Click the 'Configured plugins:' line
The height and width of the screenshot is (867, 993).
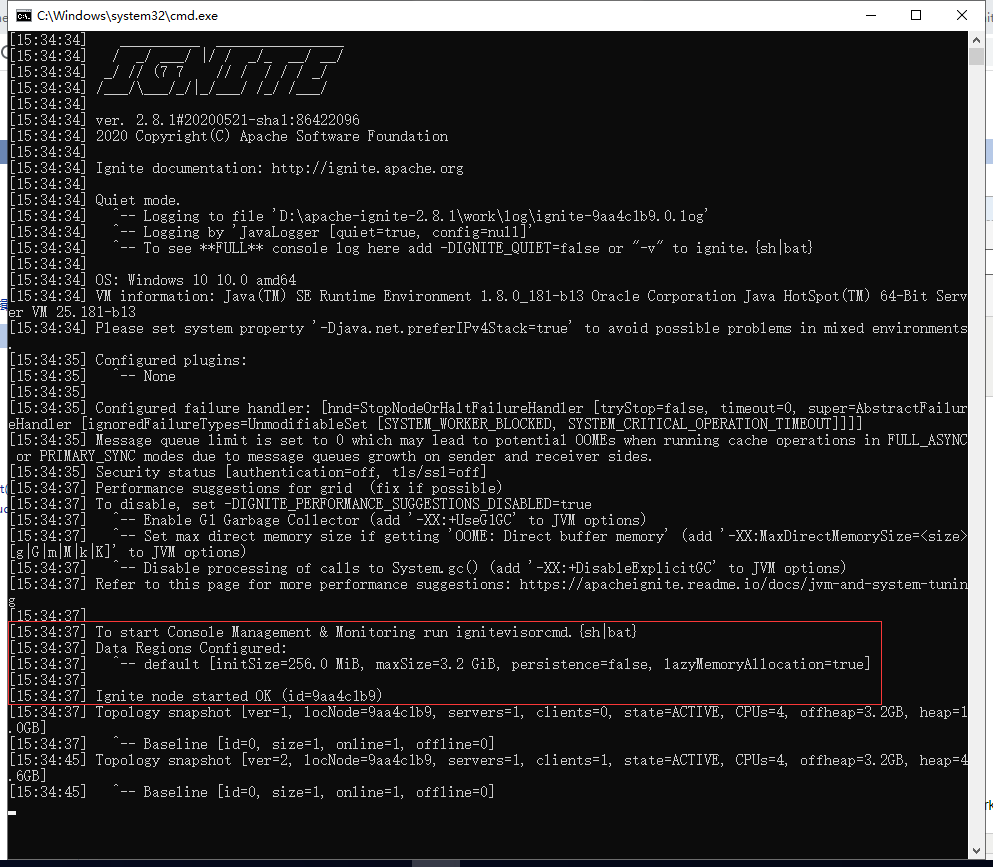click(x=171, y=360)
